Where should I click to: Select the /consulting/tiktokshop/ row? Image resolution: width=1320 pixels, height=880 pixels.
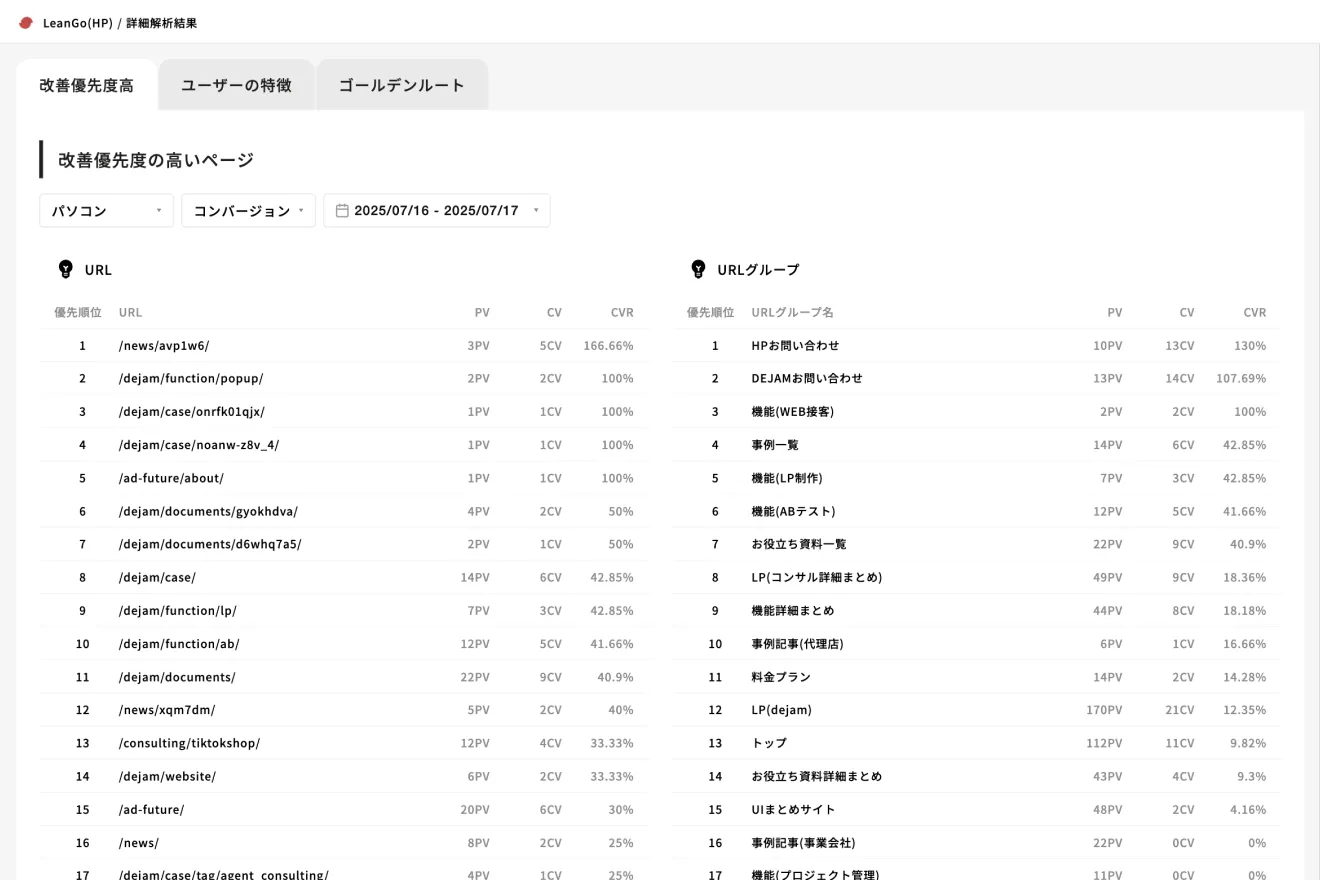pos(189,743)
